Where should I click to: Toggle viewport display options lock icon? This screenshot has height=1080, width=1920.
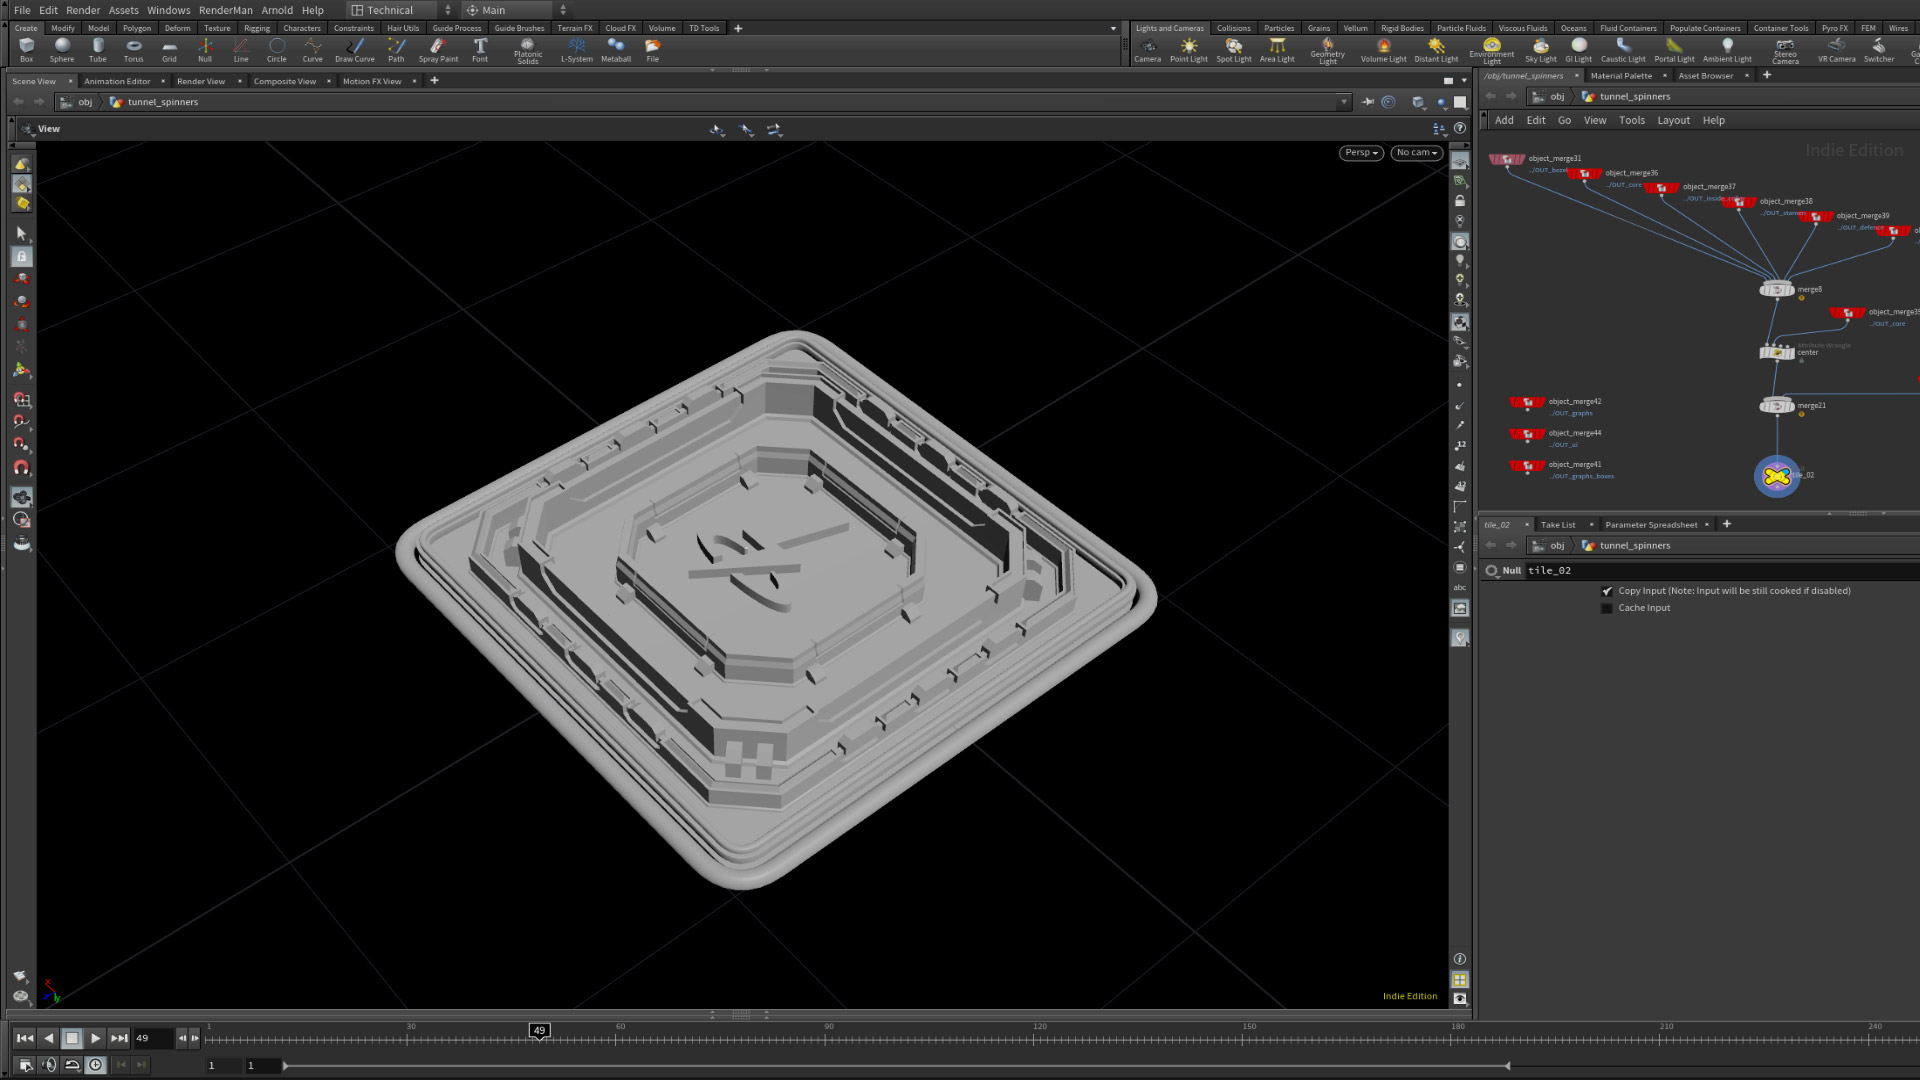[1460, 201]
